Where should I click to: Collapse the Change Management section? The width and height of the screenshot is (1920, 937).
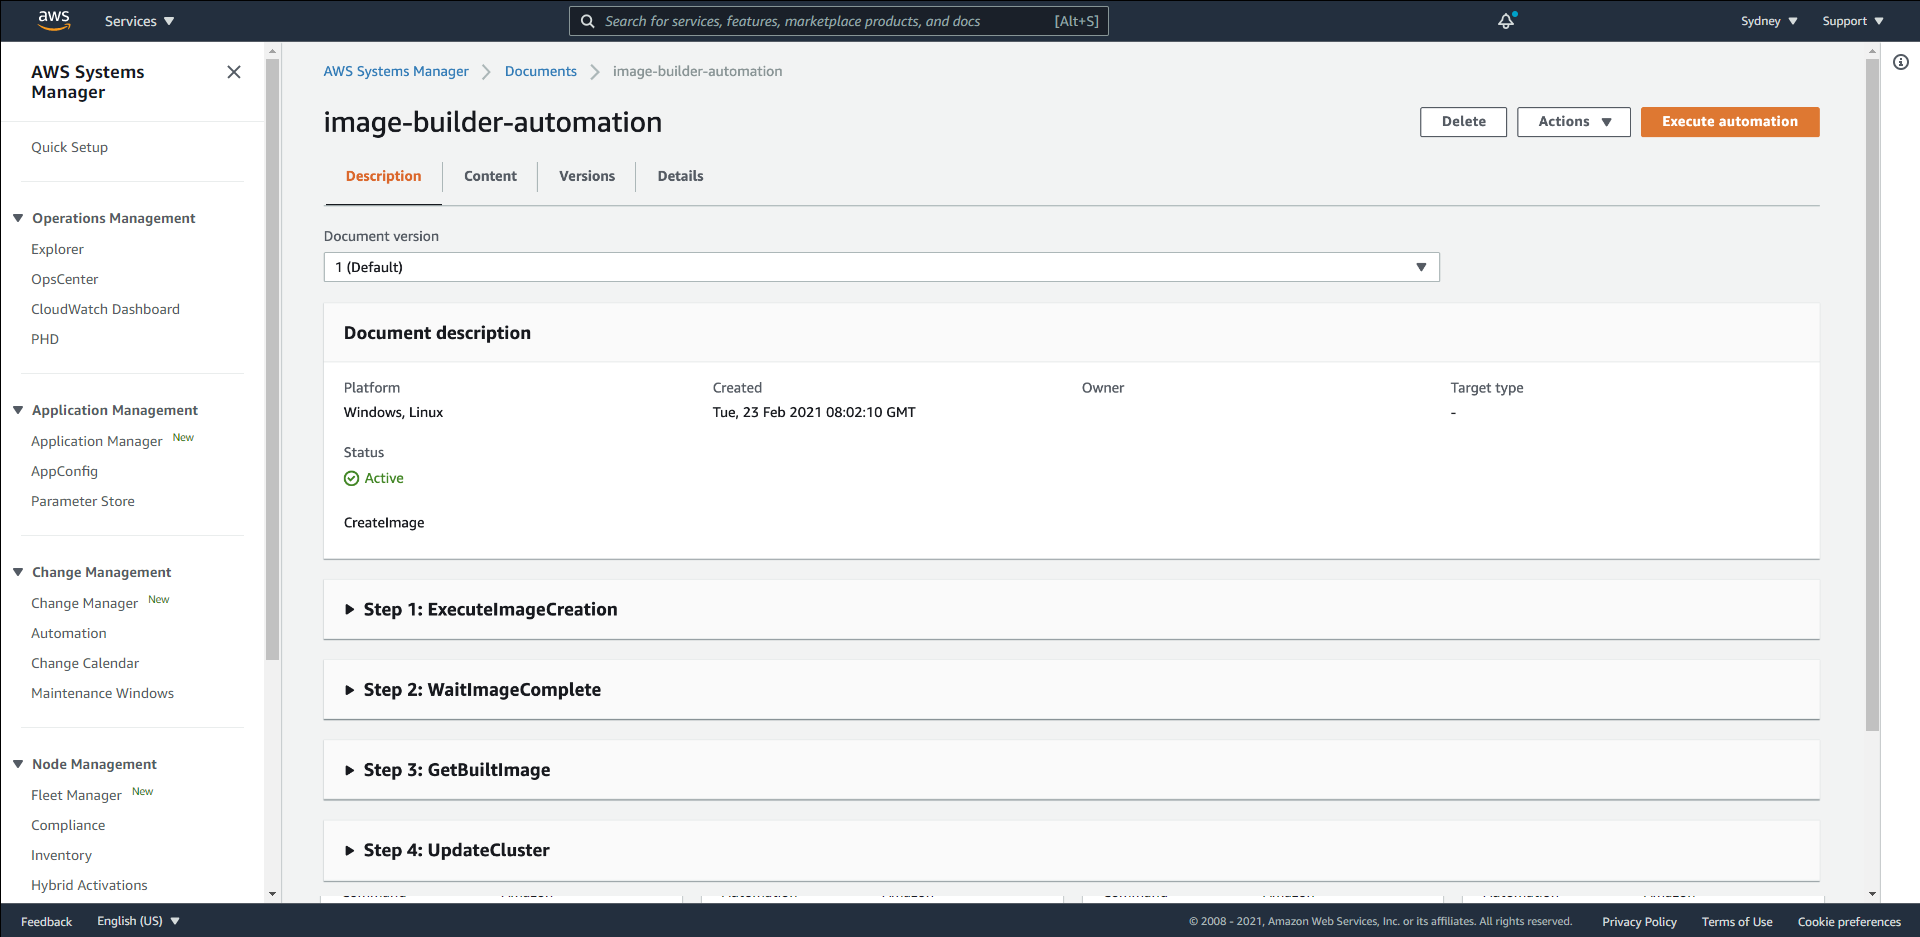tap(18, 572)
